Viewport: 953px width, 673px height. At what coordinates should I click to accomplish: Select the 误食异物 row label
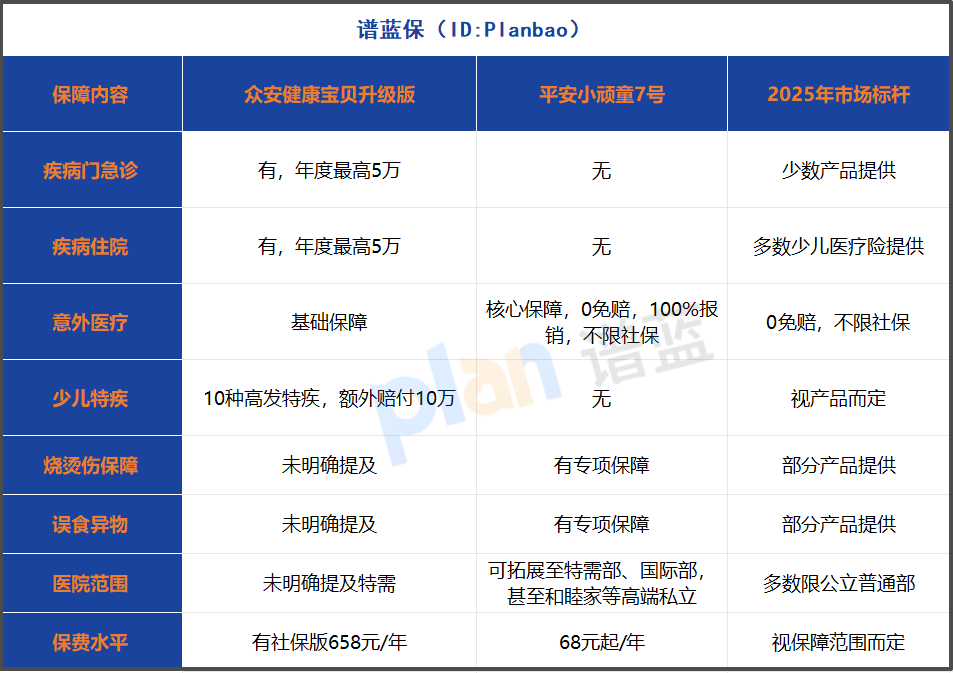[x=94, y=523]
